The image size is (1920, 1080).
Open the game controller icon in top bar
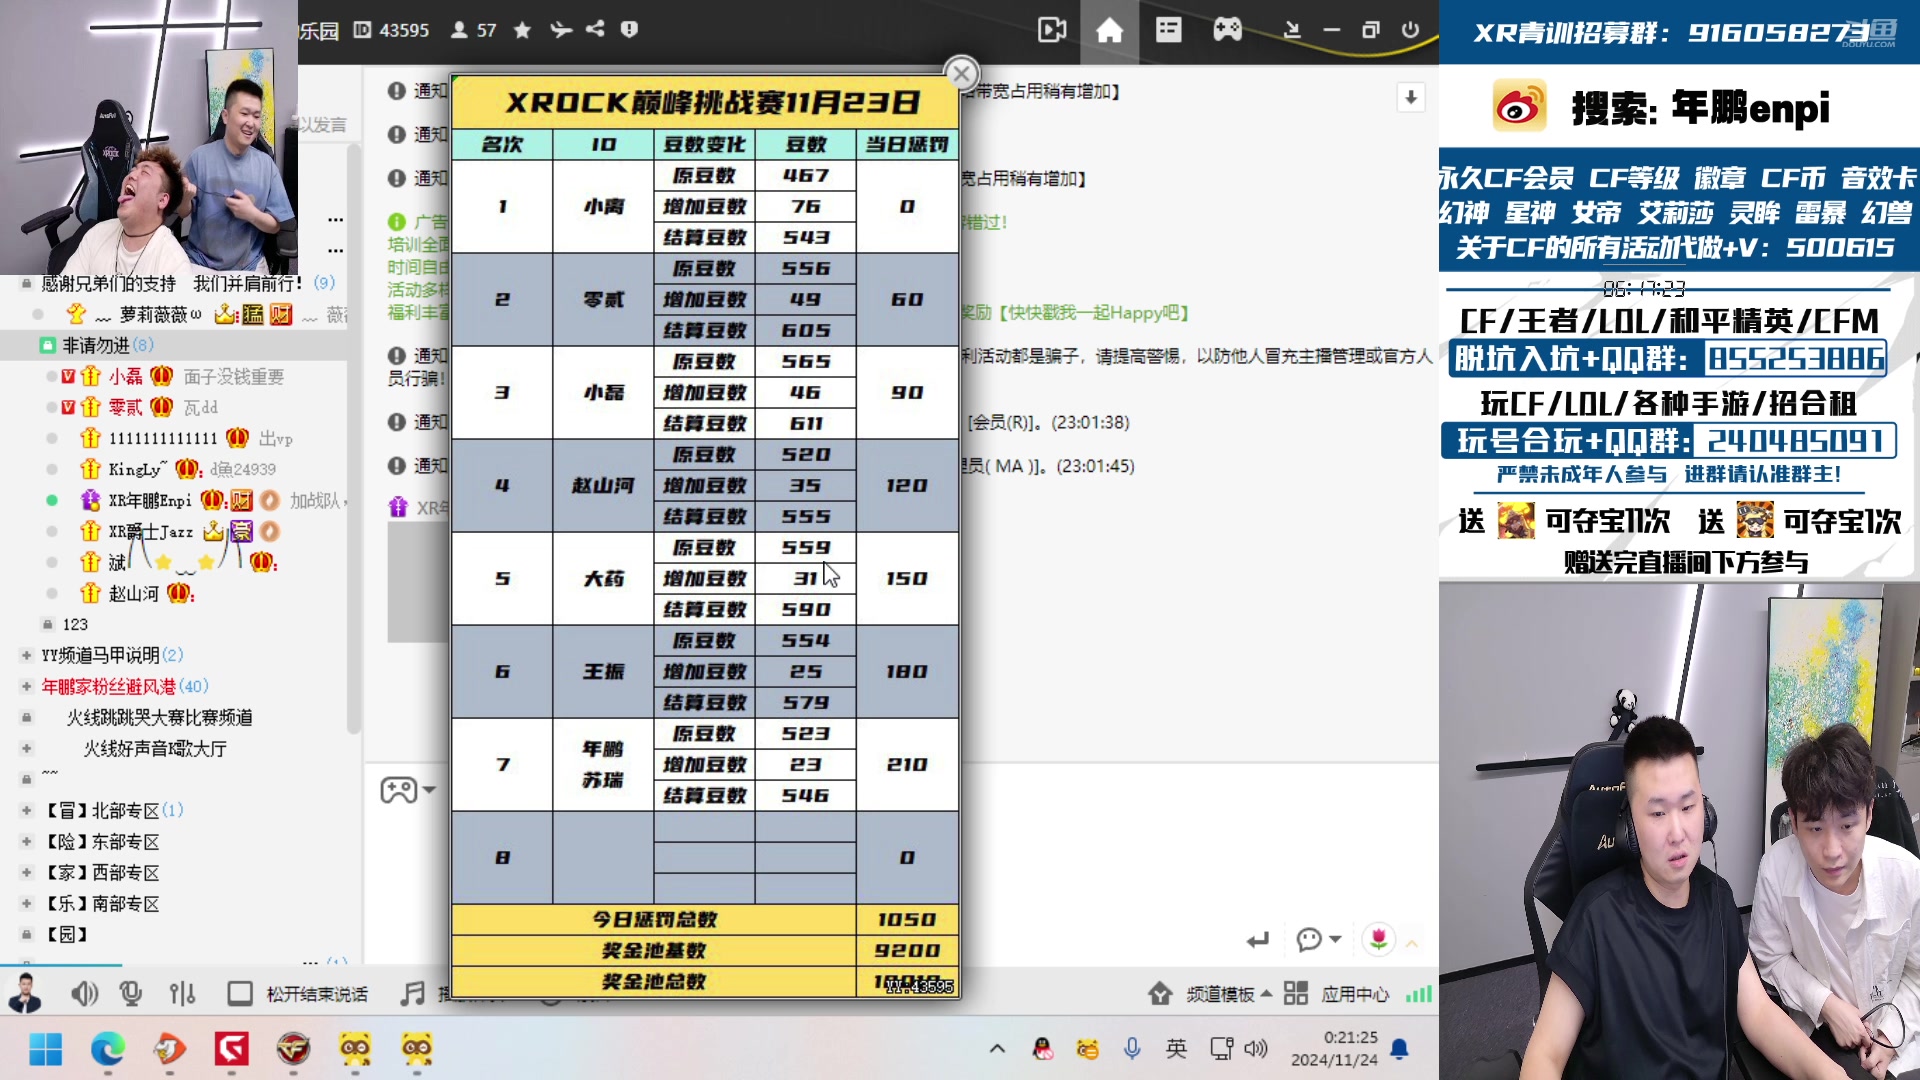pos(1227,30)
